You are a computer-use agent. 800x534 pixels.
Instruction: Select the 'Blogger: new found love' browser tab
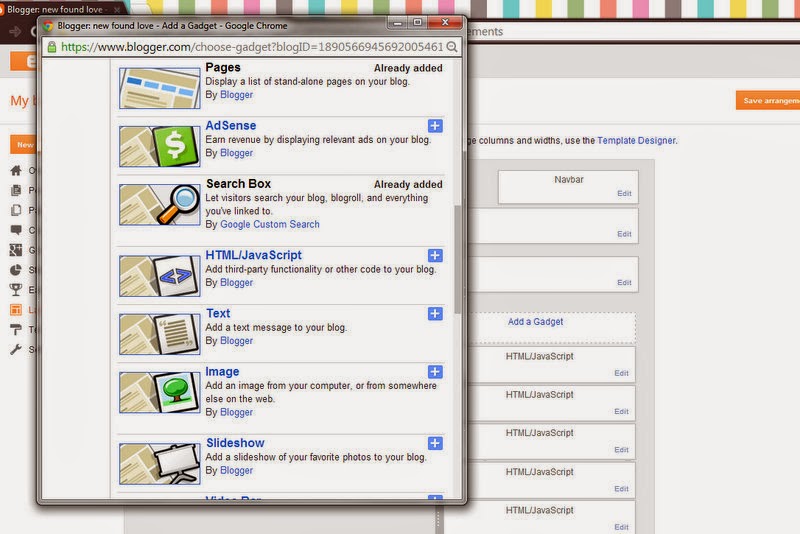59,9
